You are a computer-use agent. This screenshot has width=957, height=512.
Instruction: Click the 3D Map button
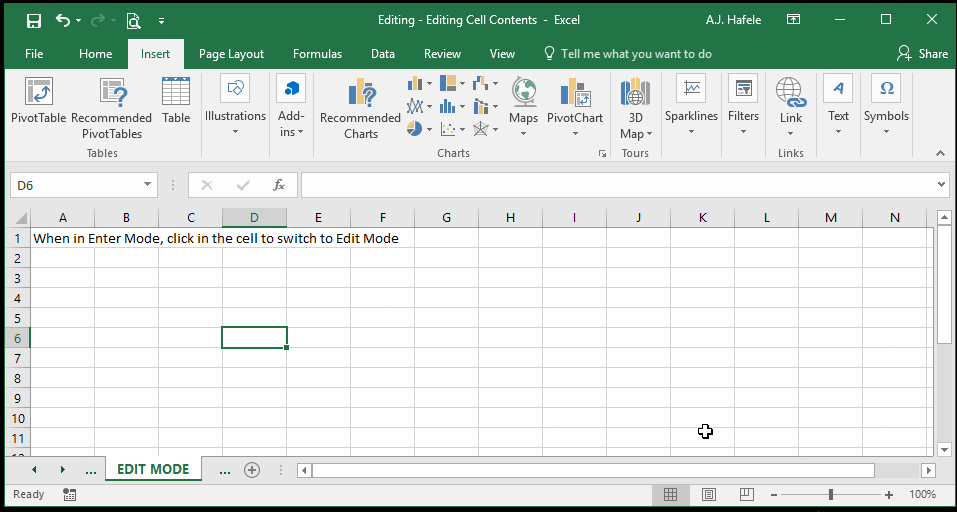635,107
